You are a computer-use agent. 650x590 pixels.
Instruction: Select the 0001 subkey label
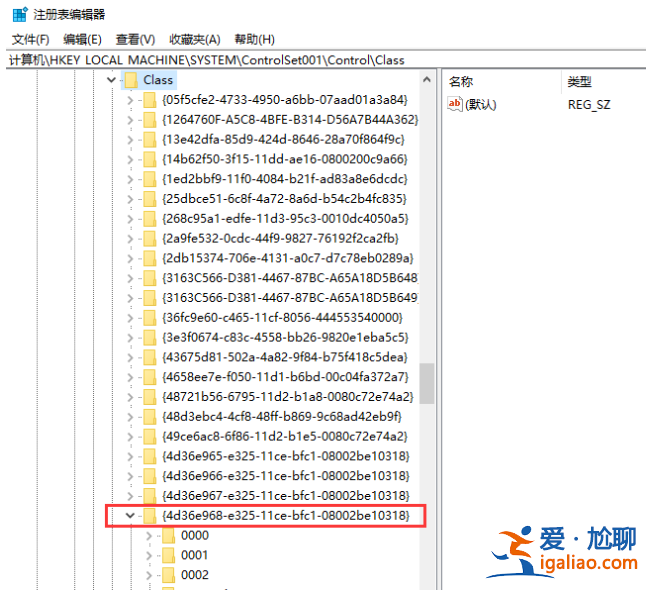point(194,555)
